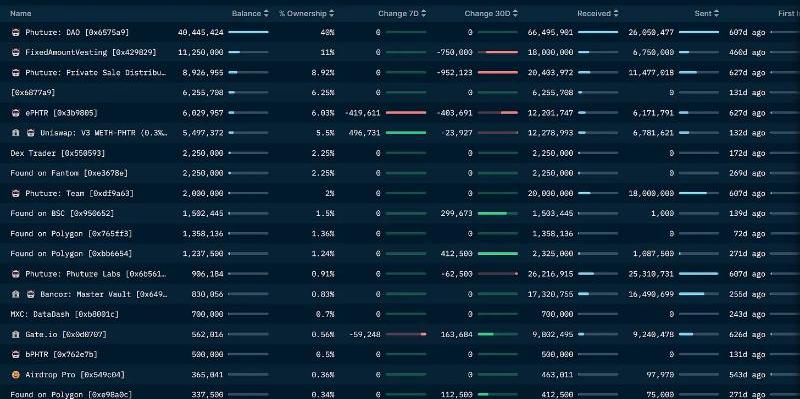The image size is (800, 399).
Task: Click the Phuture: DAO entity icon
Action: 15,32
